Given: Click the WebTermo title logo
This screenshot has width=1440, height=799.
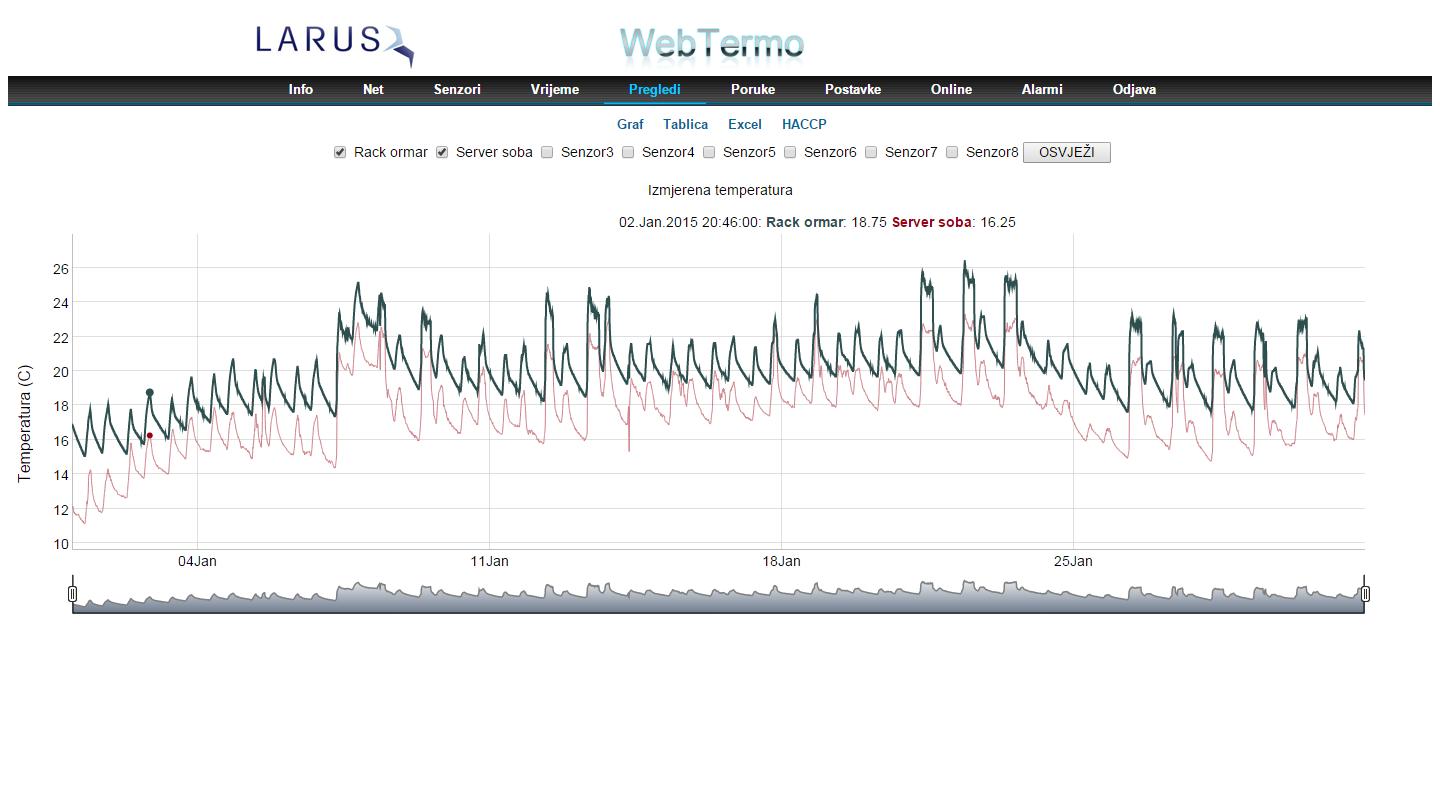Looking at the screenshot, I should pyautogui.click(x=711, y=44).
